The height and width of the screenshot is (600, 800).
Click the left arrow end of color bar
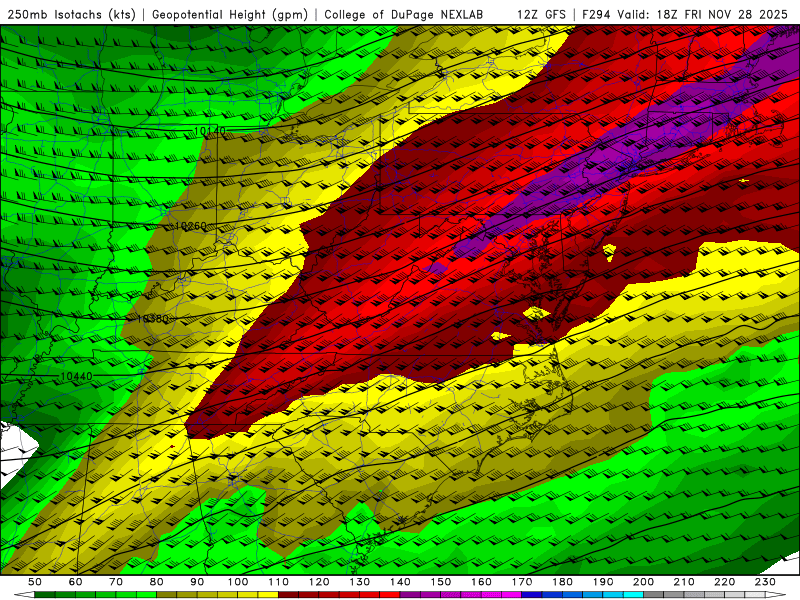[24, 594]
